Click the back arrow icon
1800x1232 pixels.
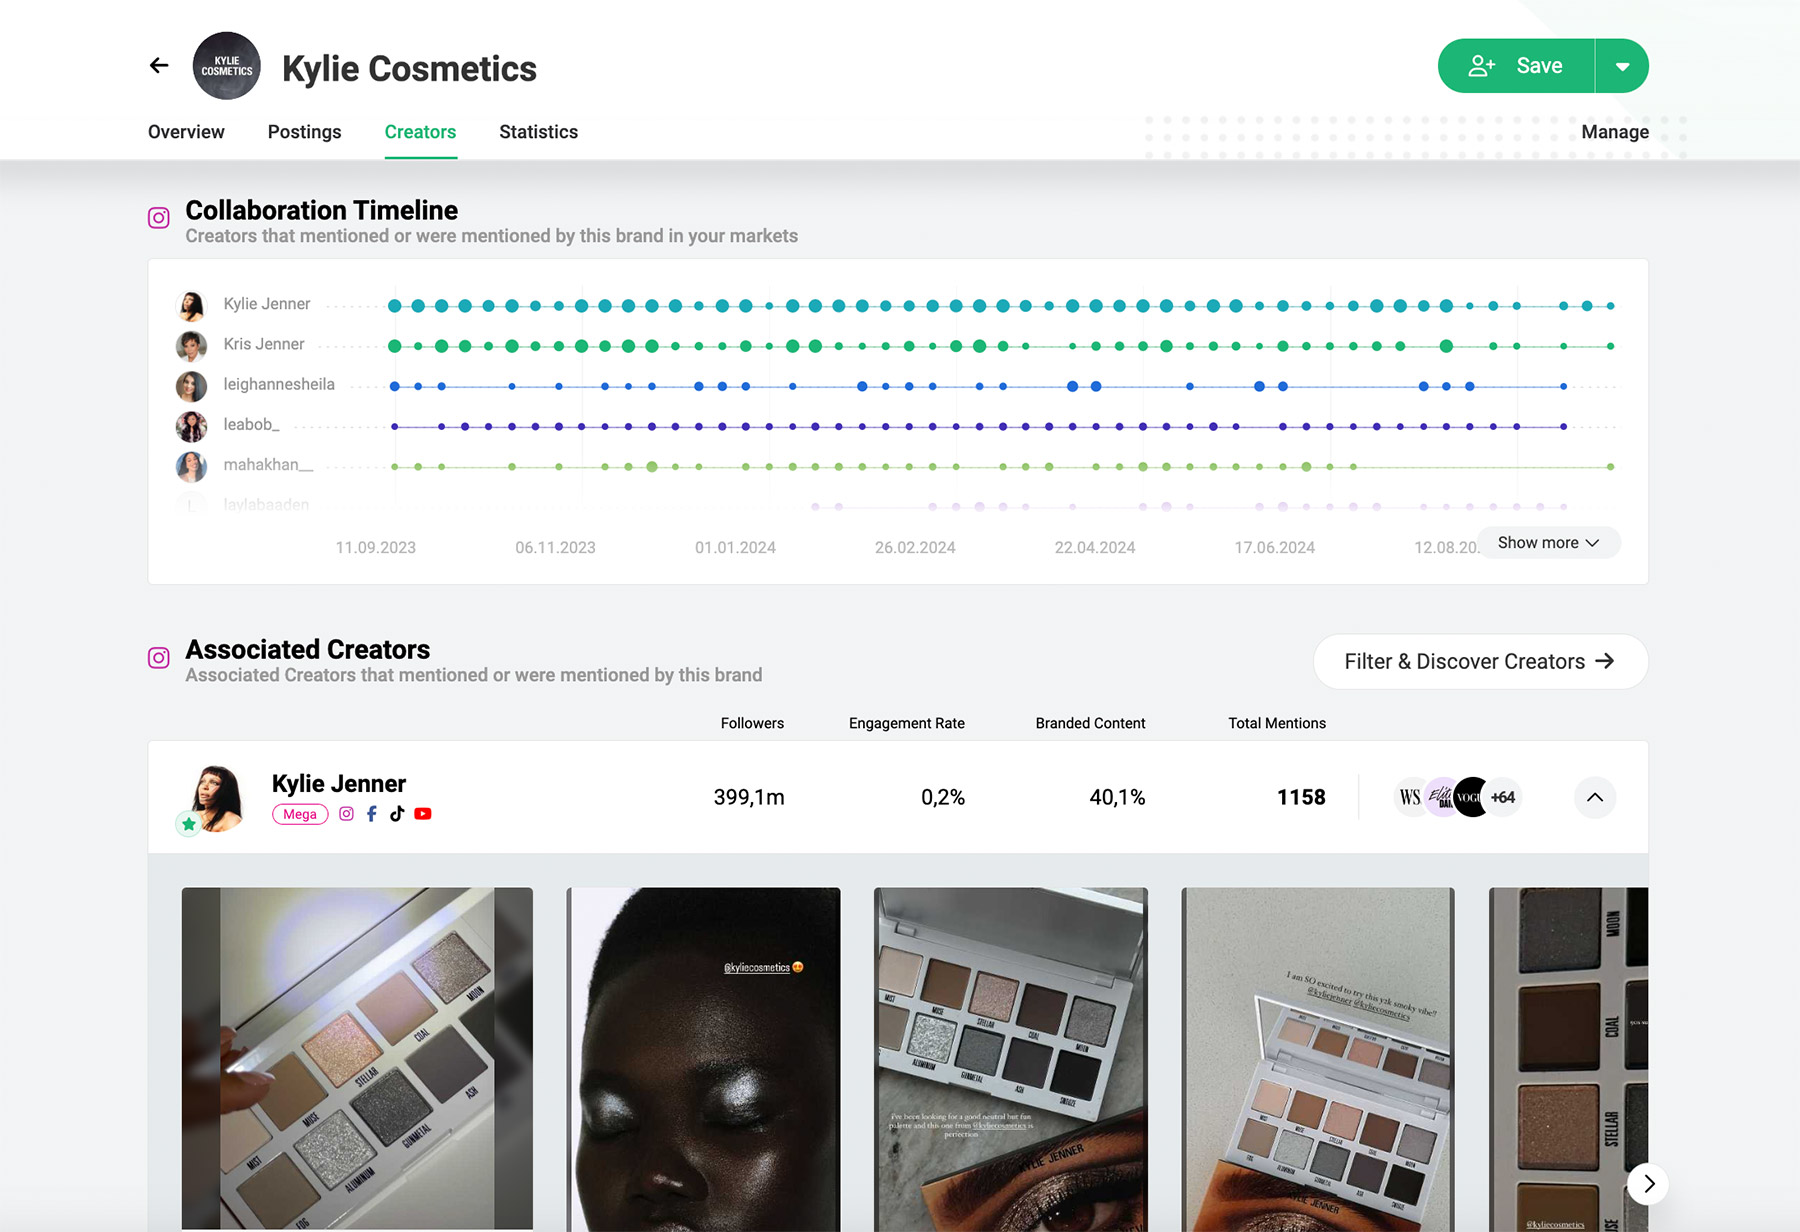pyautogui.click(x=159, y=66)
